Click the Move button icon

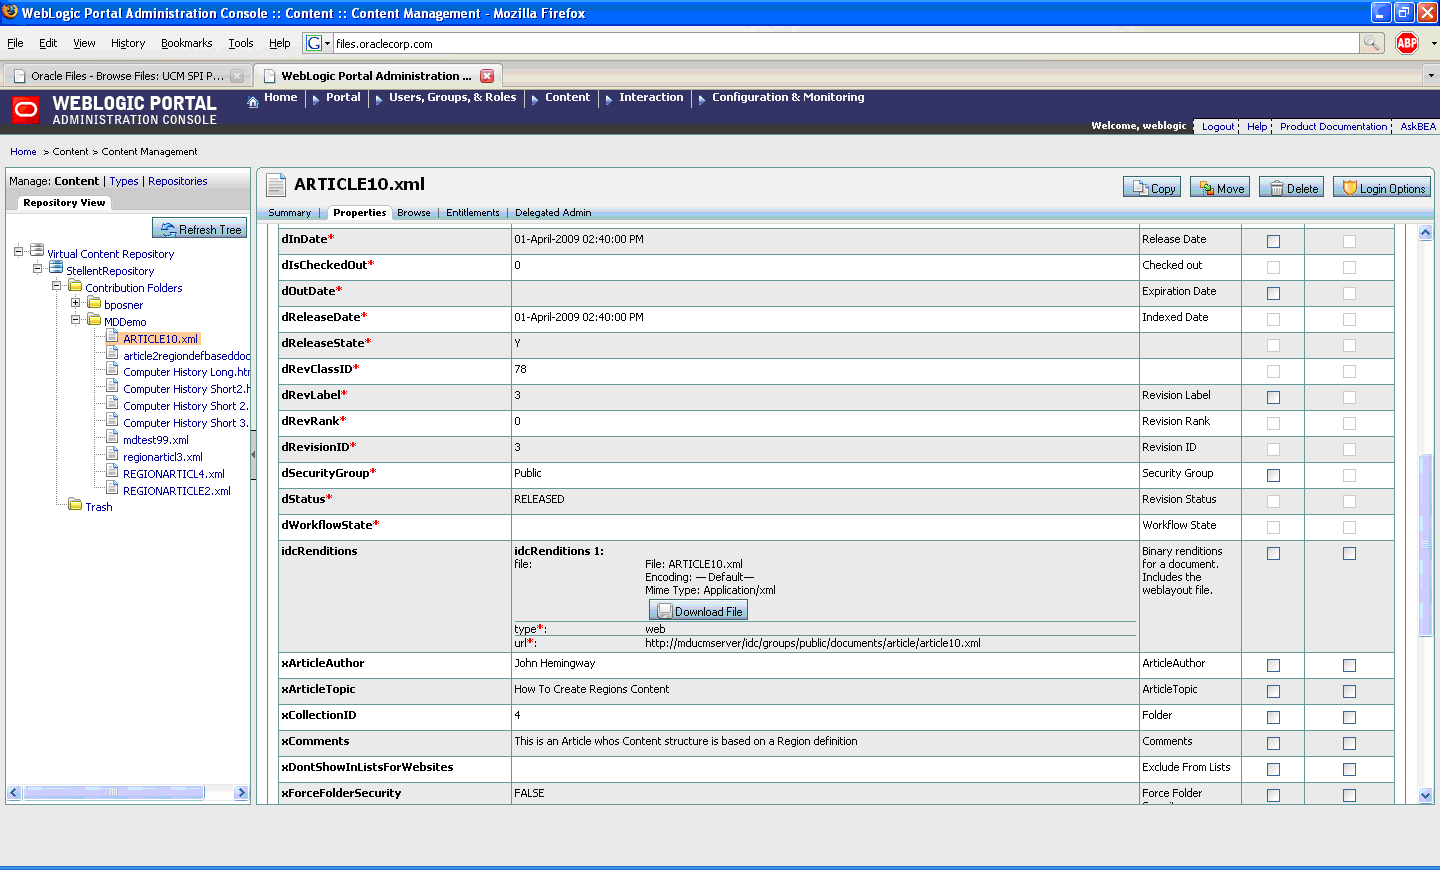tap(1219, 188)
